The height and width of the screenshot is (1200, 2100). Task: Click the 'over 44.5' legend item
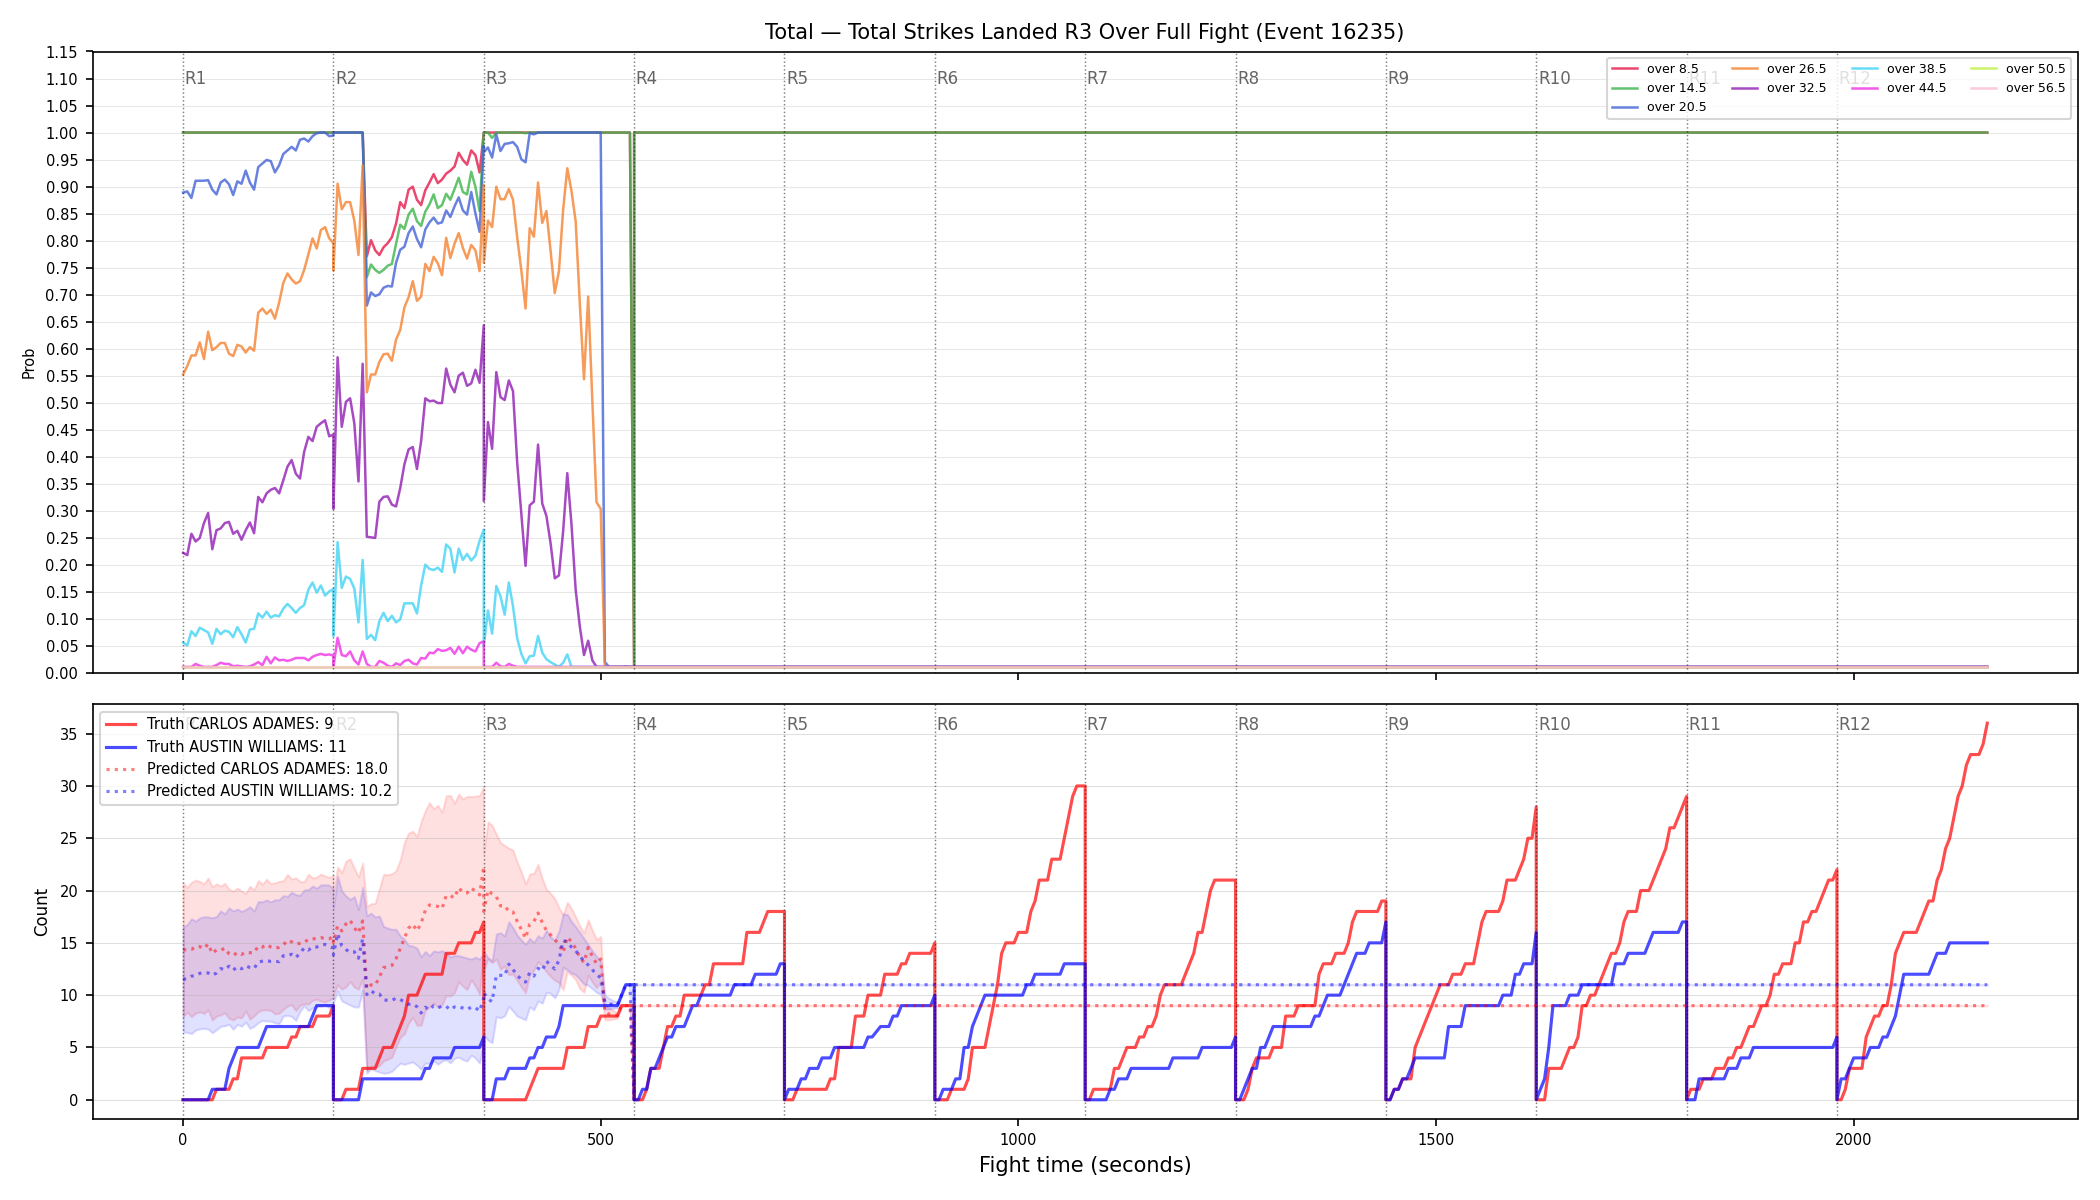click(1899, 88)
